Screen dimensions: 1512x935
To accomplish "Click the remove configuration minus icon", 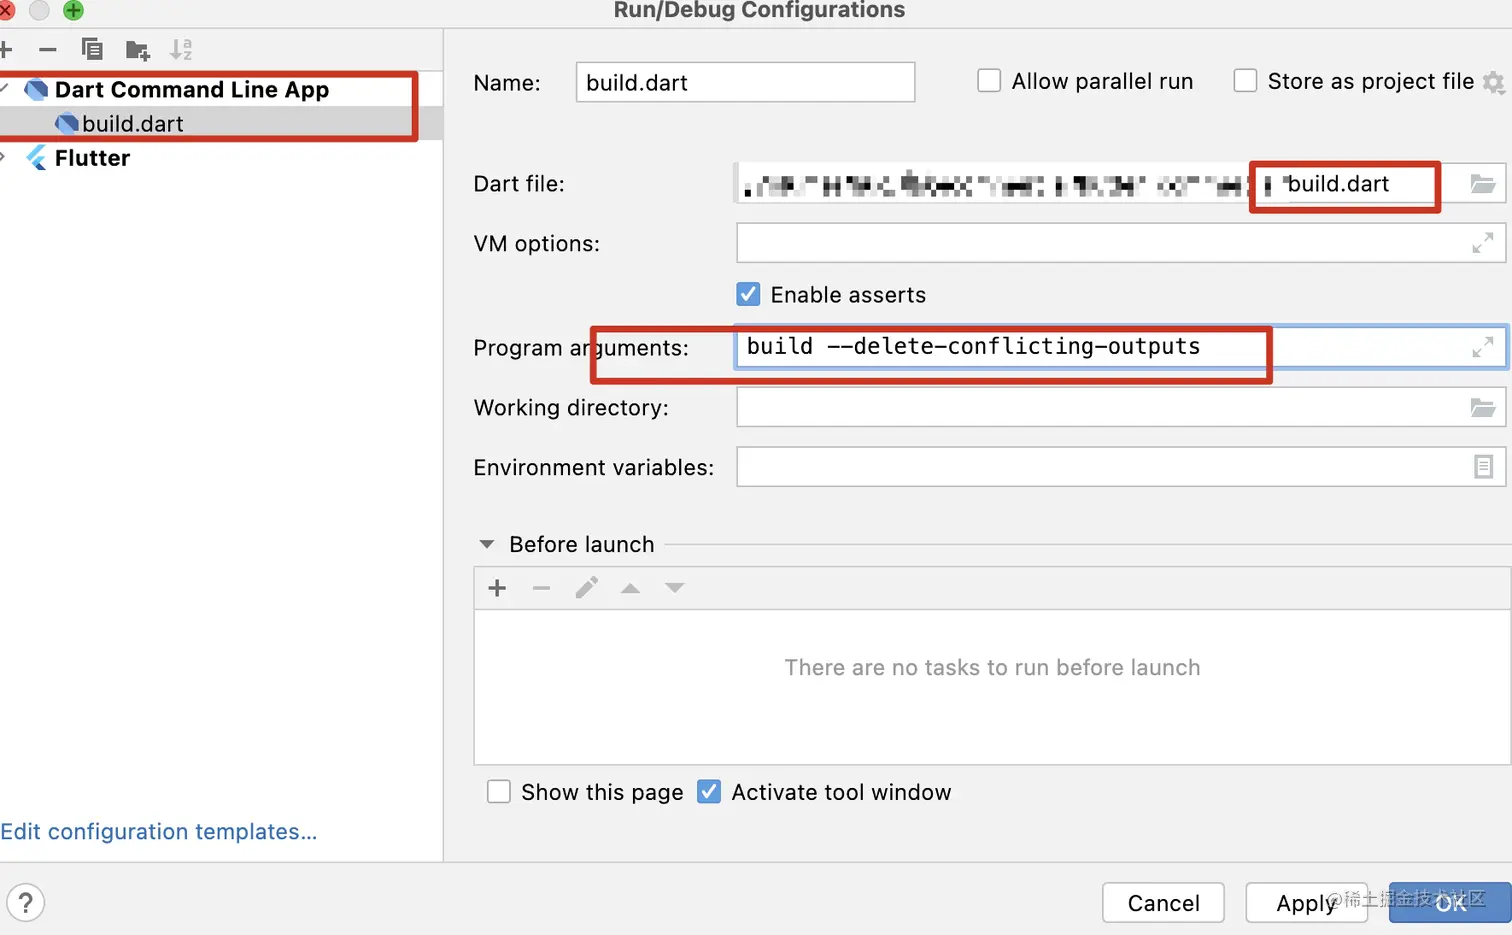I will click(x=48, y=49).
